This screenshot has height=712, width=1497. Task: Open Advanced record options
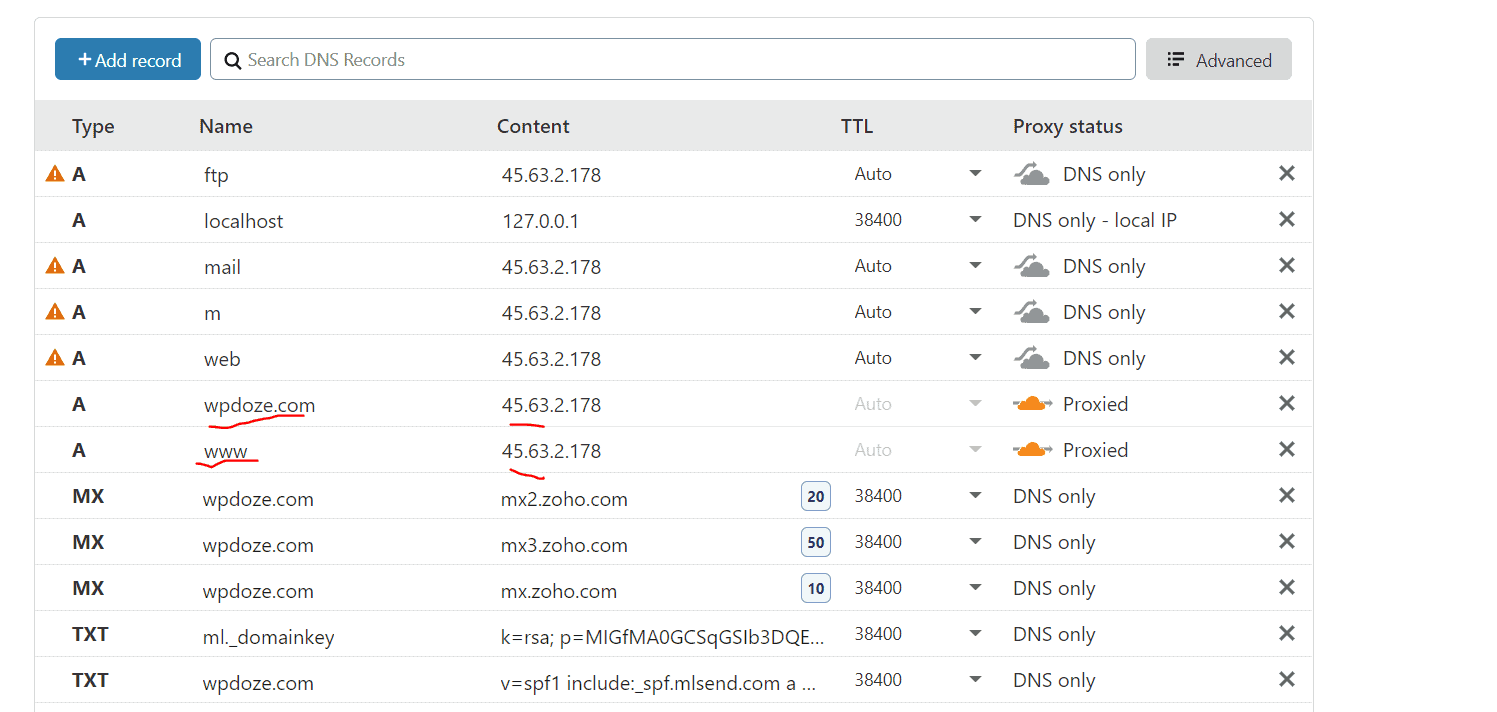pos(1218,59)
